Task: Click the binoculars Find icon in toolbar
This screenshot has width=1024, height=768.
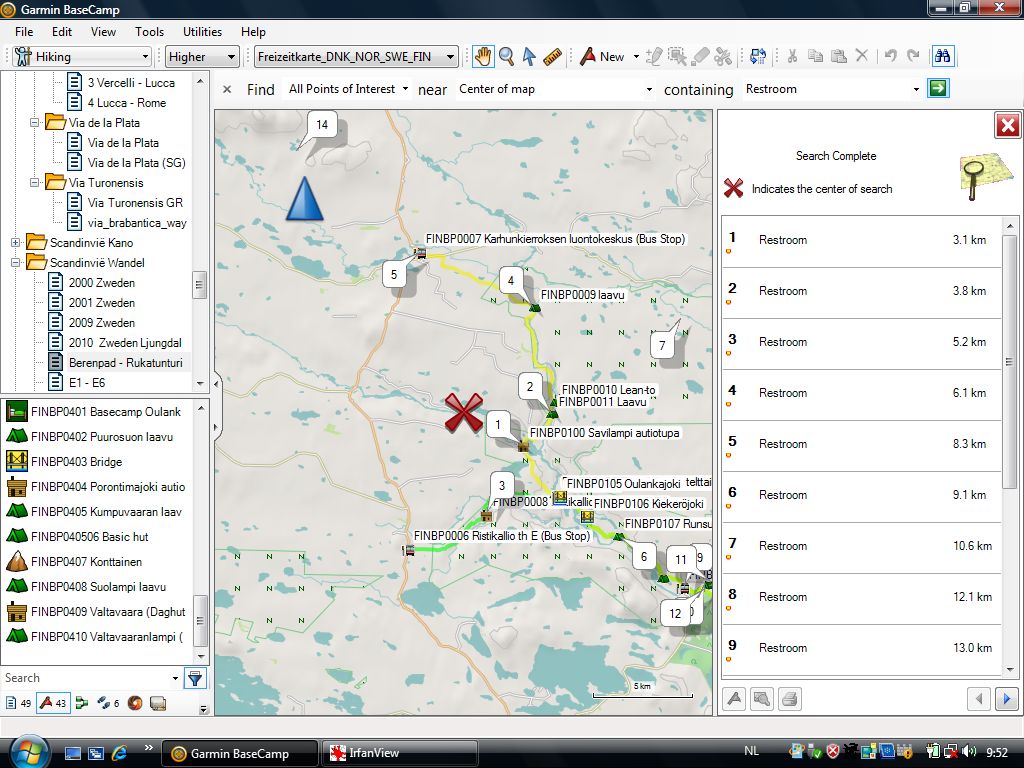Action: click(x=941, y=57)
